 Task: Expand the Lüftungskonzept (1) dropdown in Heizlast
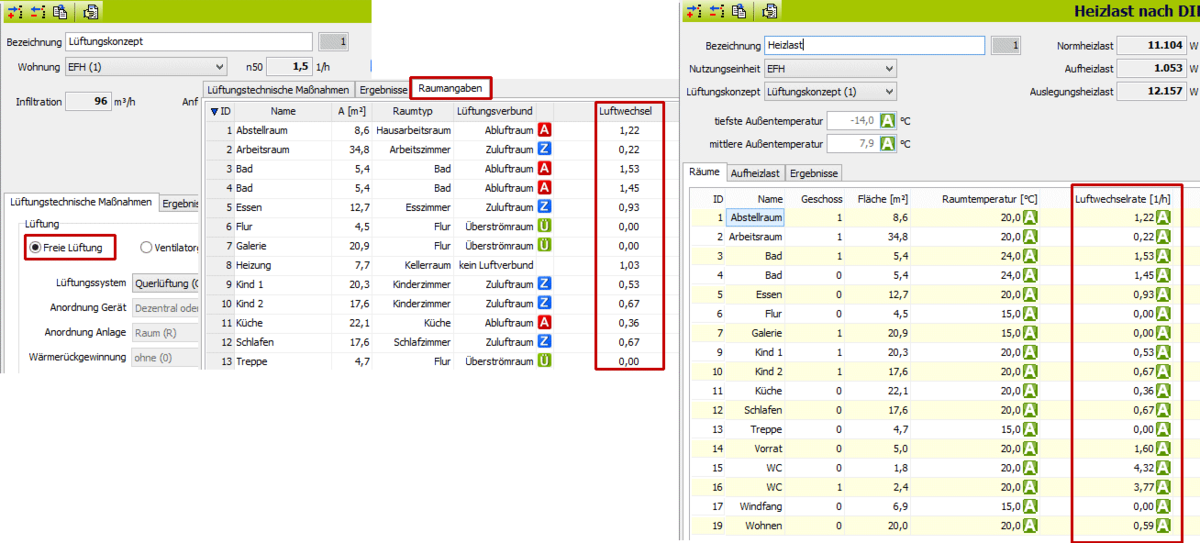(829, 92)
